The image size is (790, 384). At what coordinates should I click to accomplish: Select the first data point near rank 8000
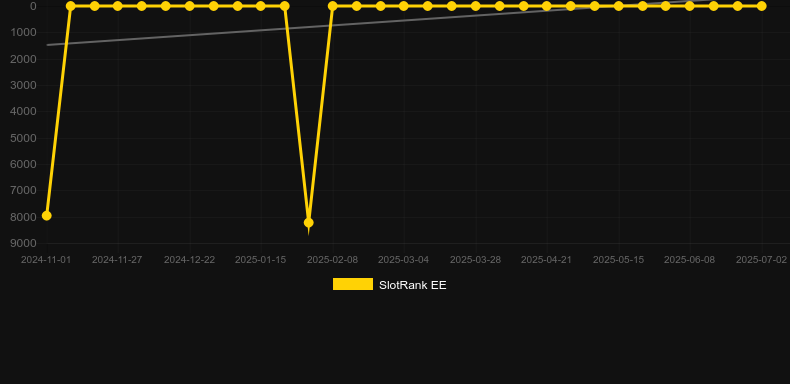pyautogui.click(x=46, y=216)
